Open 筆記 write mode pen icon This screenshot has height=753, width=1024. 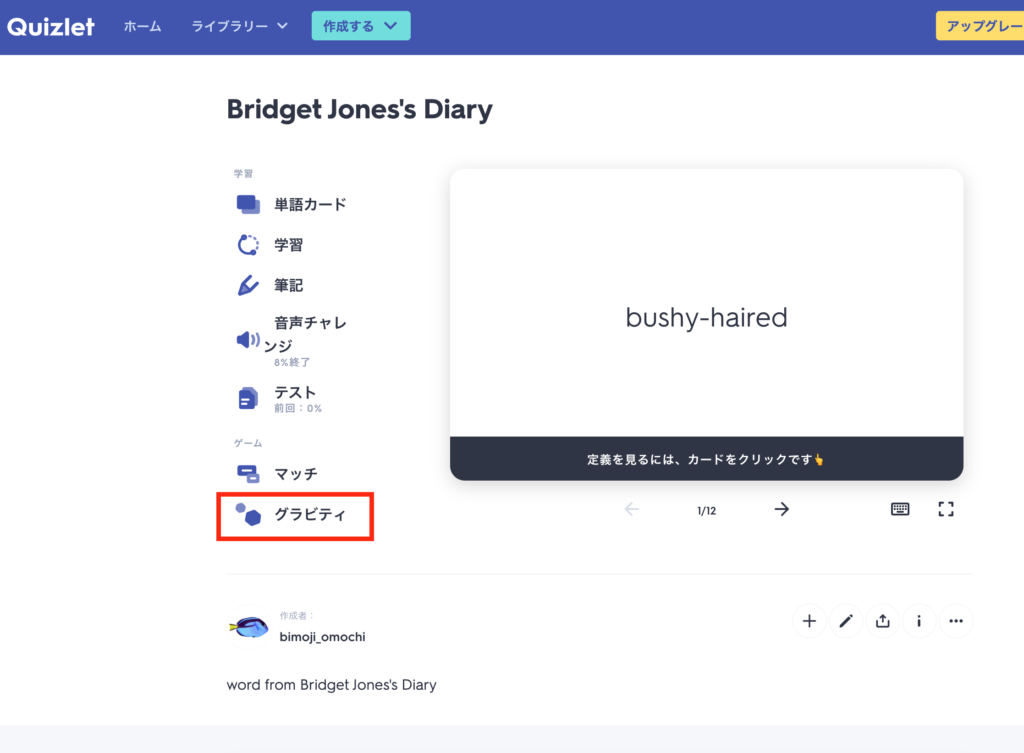248,285
